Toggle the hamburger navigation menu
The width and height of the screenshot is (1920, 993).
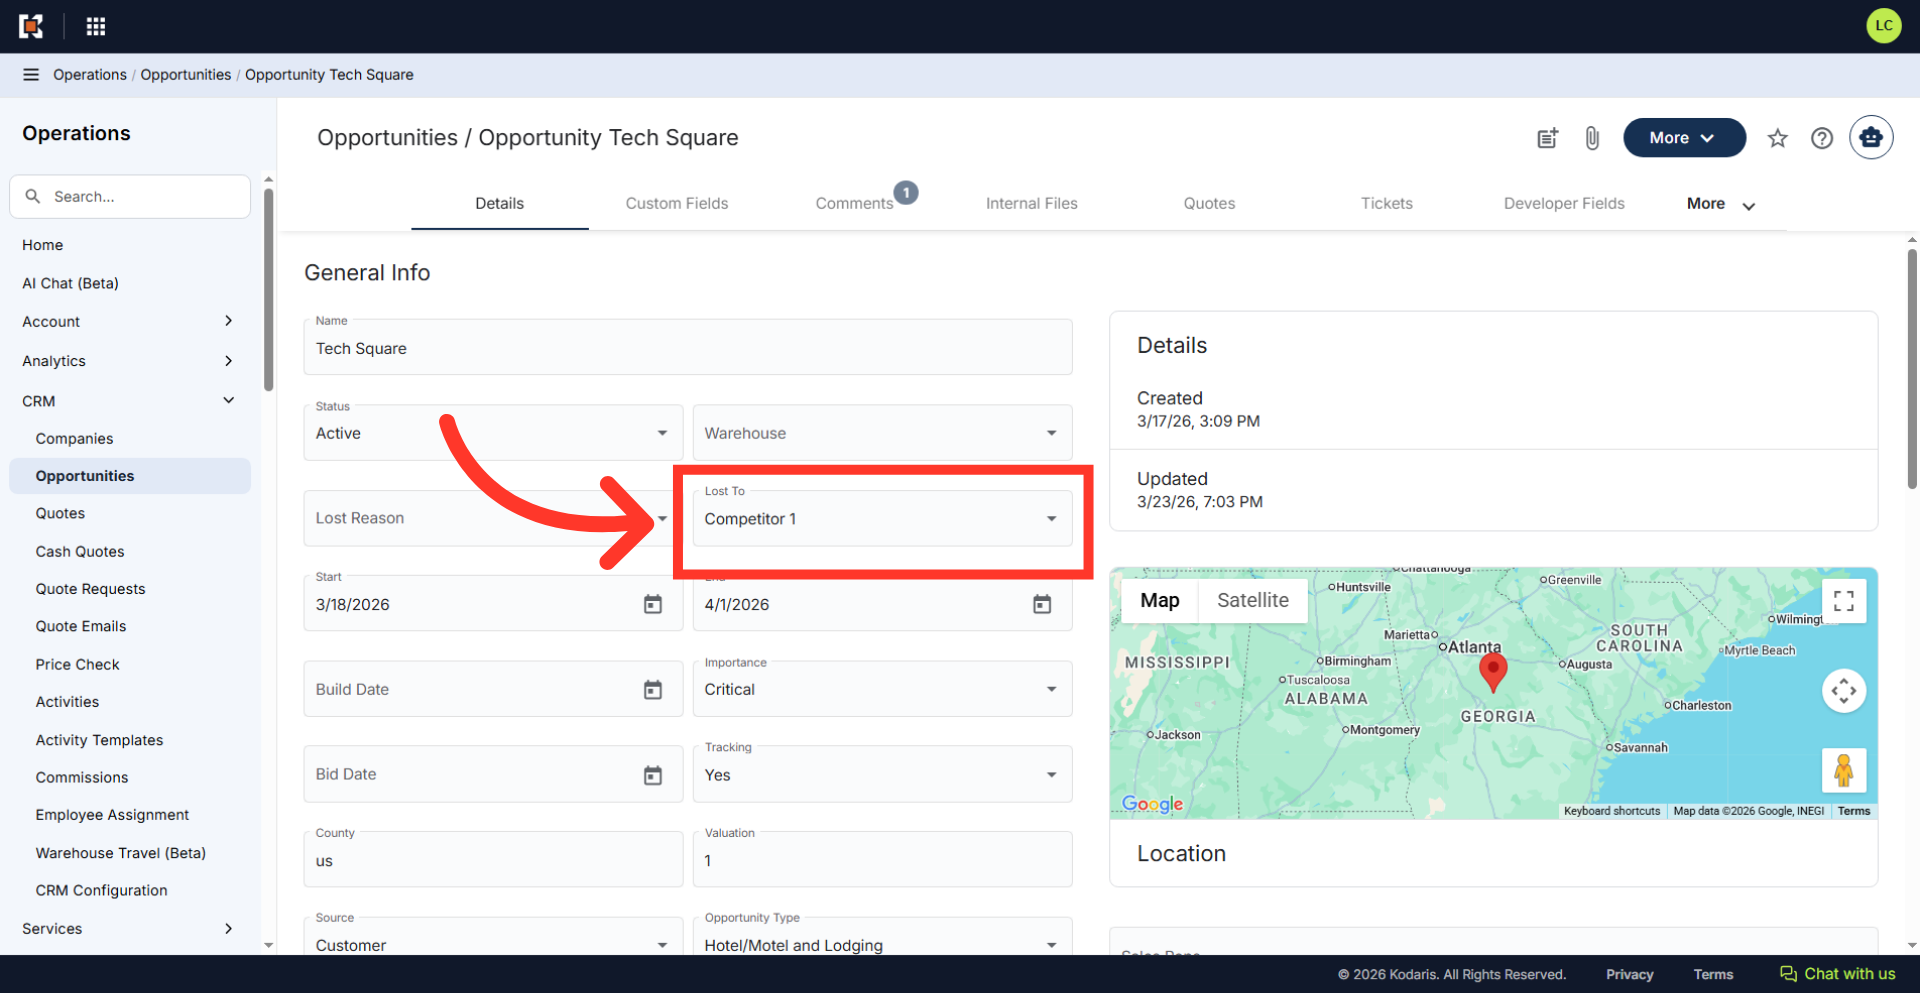31,75
